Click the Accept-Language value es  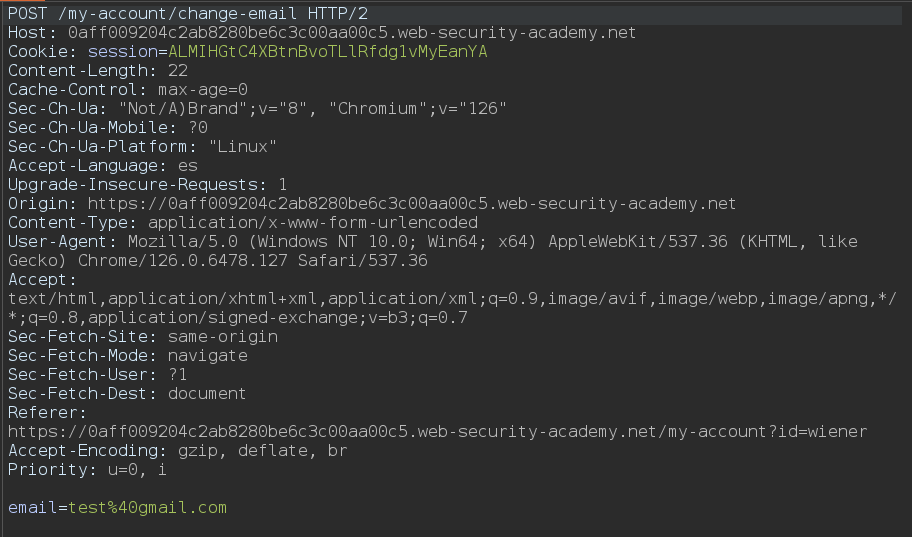[x=188, y=166]
